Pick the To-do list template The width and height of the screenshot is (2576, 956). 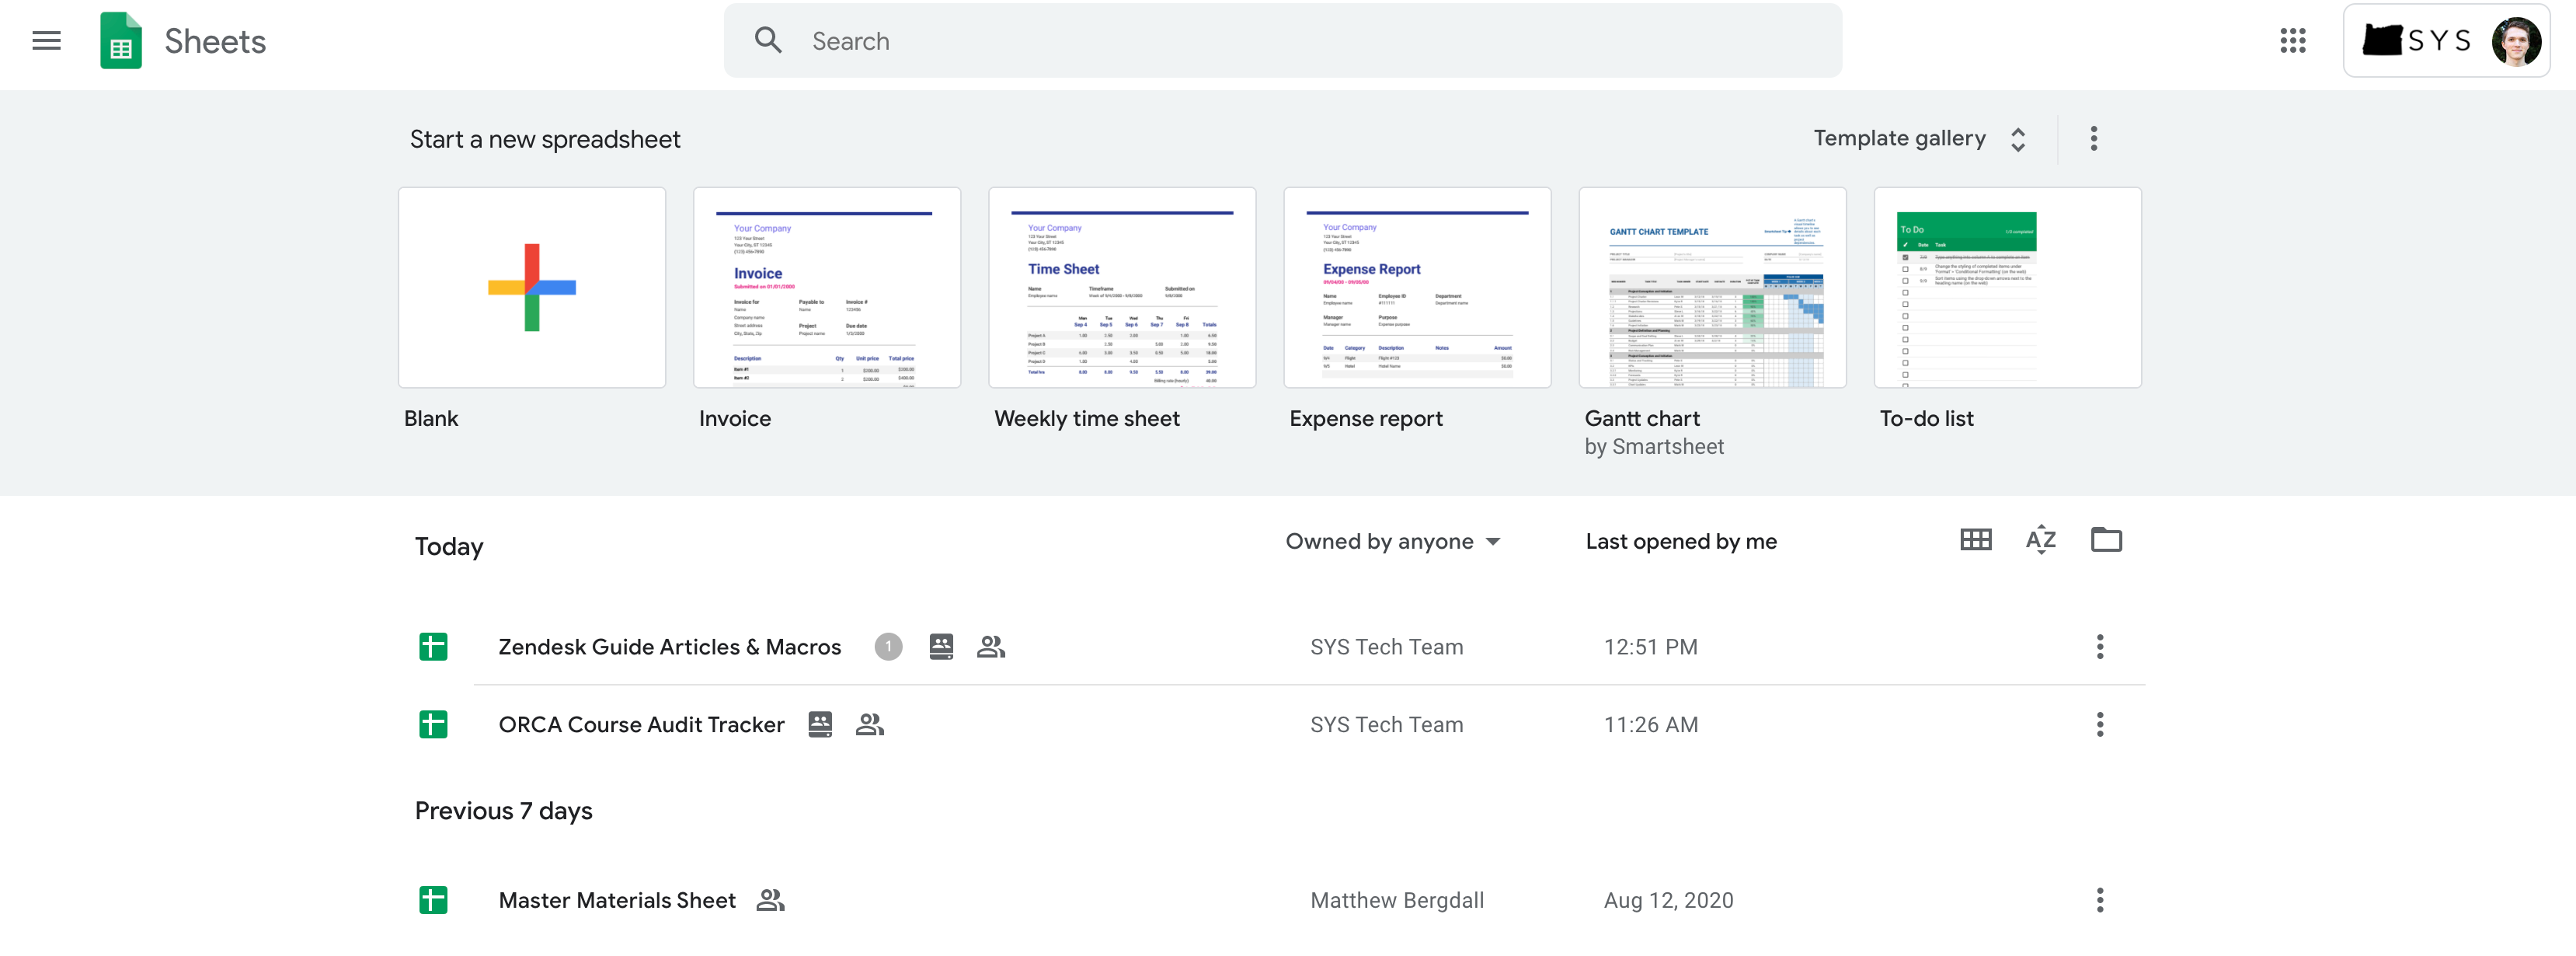click(x=2006, y=288)
